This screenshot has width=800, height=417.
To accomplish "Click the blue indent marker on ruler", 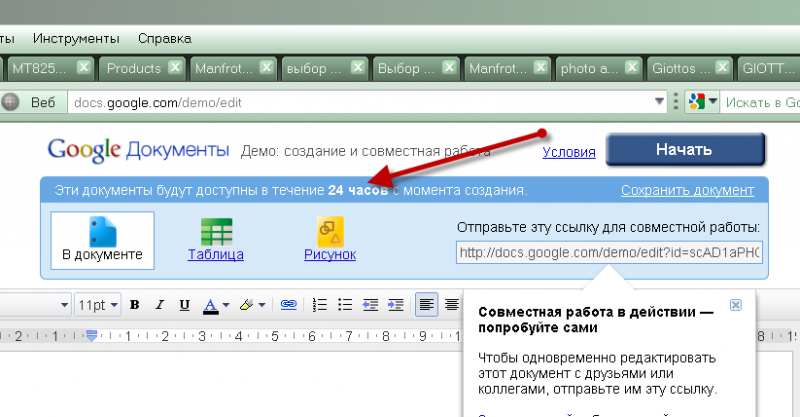I will 92,336.
